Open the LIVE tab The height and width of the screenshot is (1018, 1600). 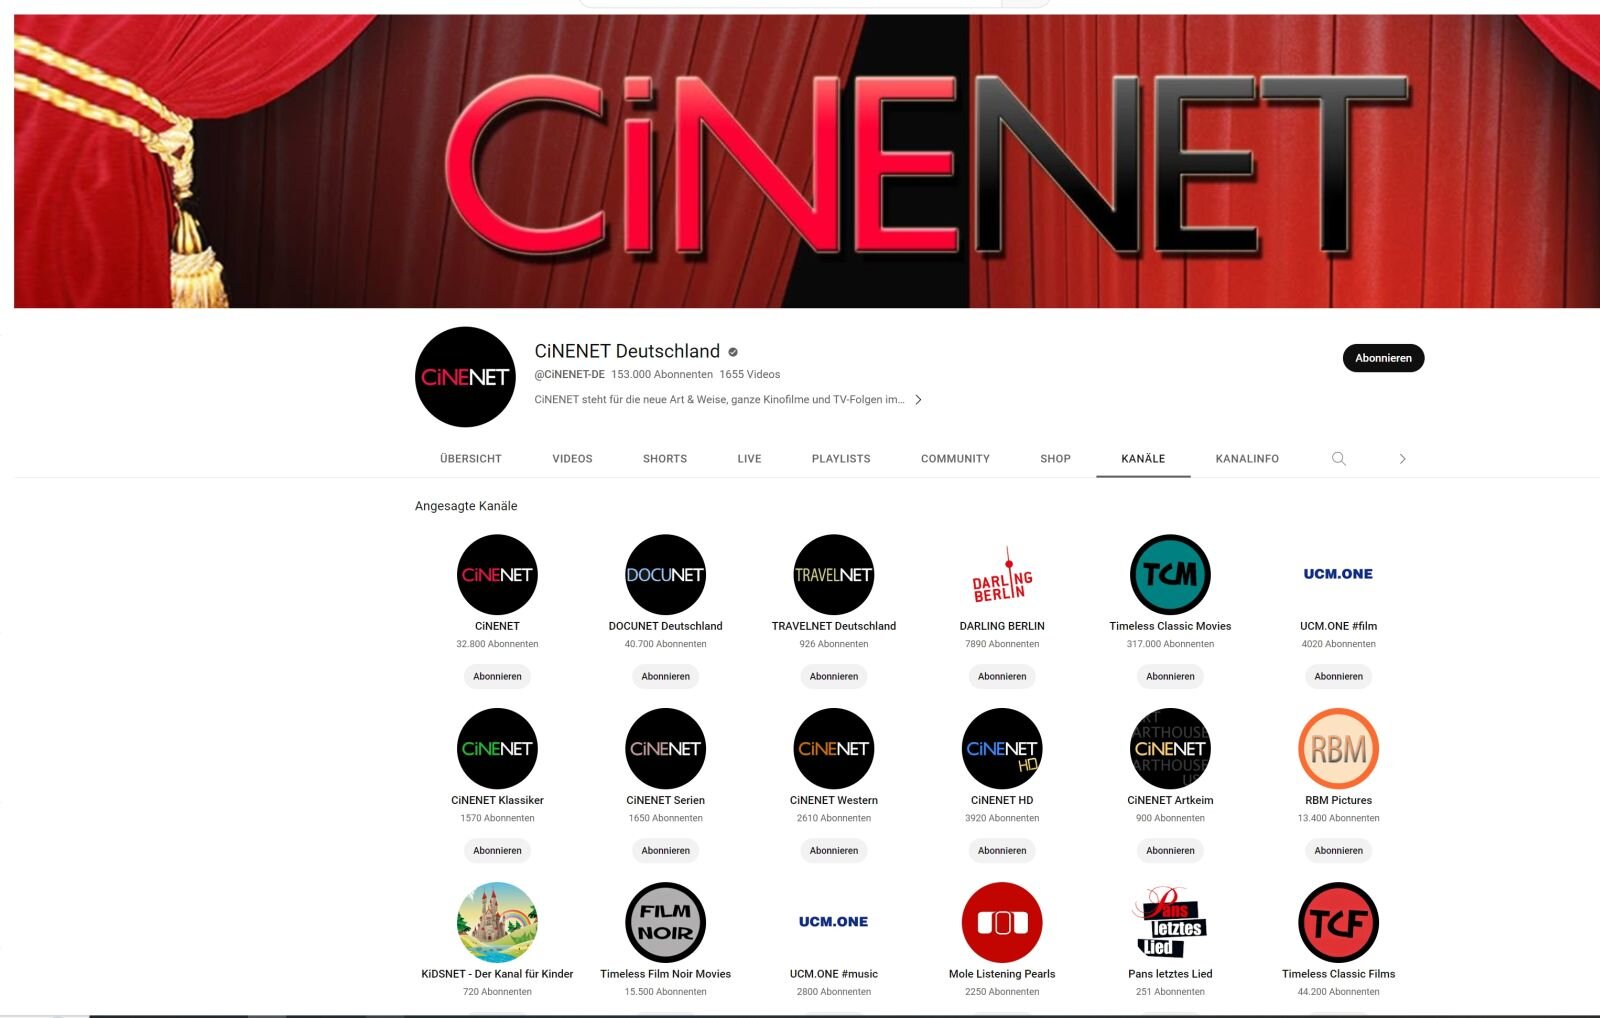click(x=749, y=459)
